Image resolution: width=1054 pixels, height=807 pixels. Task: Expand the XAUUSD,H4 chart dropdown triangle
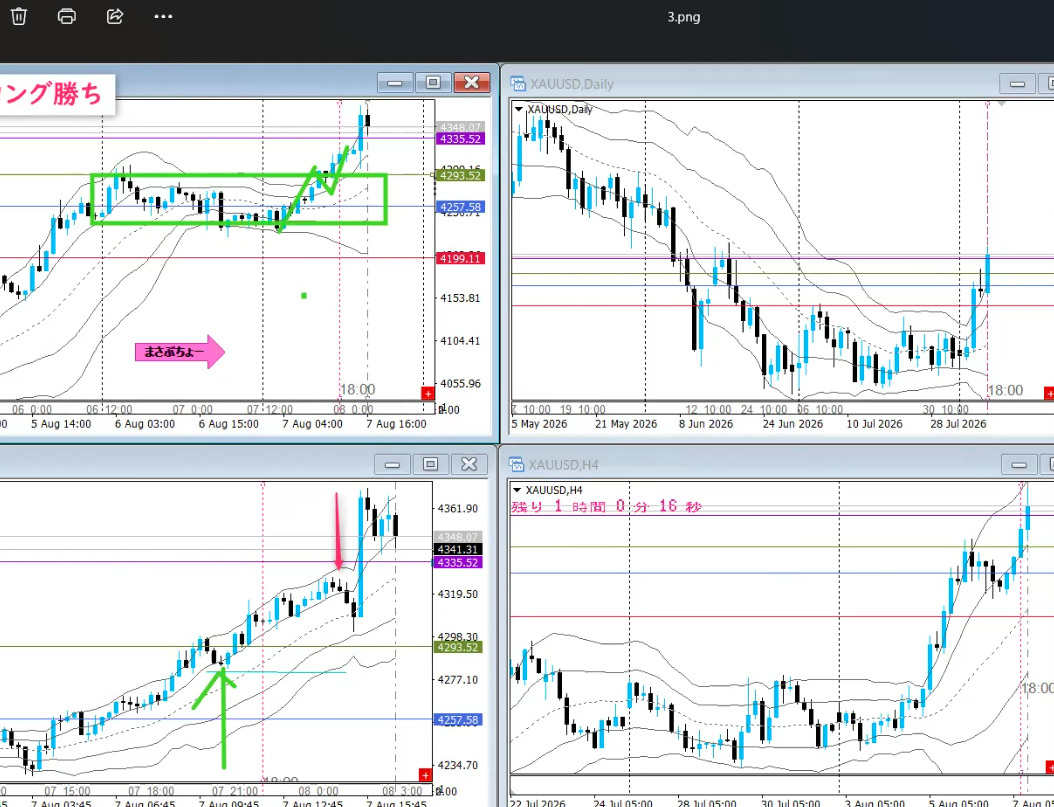pyautogui.click(x=517, y=490)
